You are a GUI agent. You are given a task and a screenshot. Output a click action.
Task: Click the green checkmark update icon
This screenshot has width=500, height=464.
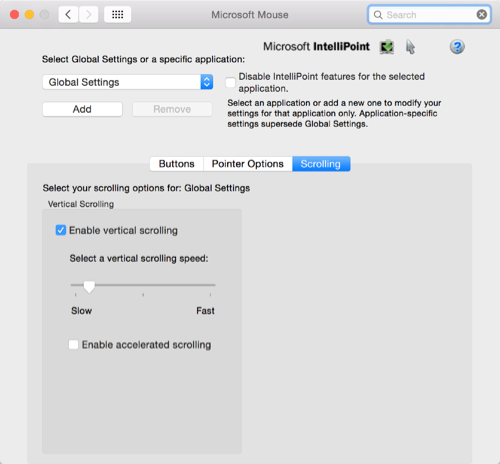click(387, 47)
